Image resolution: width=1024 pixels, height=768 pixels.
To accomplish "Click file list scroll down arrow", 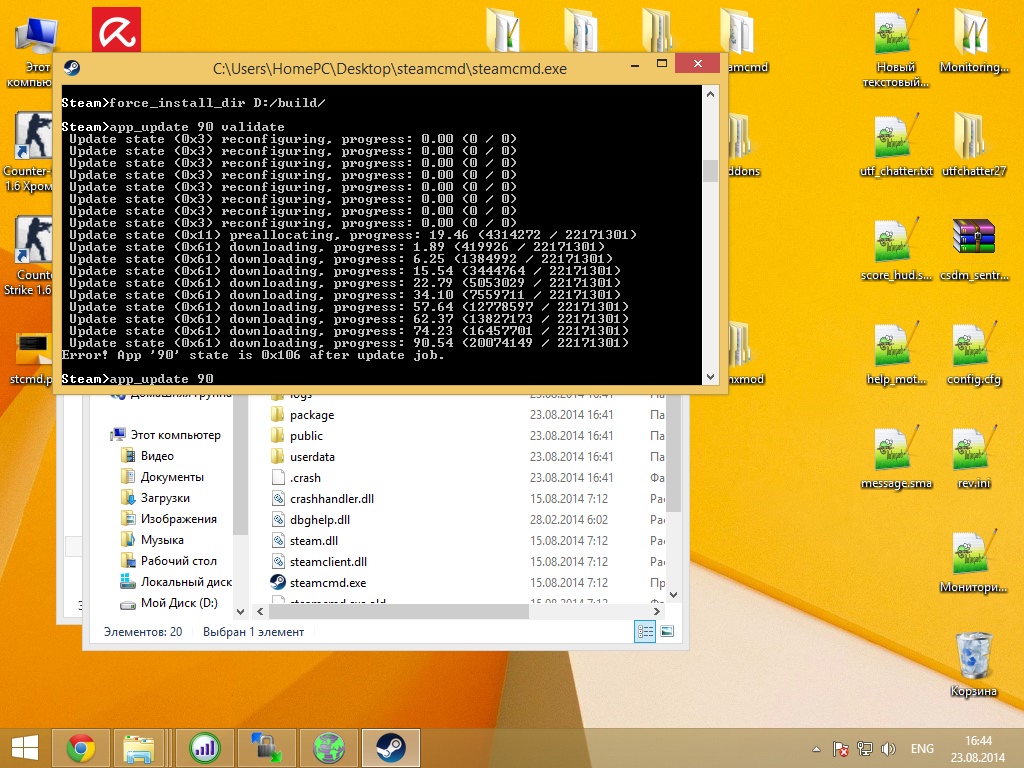I will coord(674,595).
